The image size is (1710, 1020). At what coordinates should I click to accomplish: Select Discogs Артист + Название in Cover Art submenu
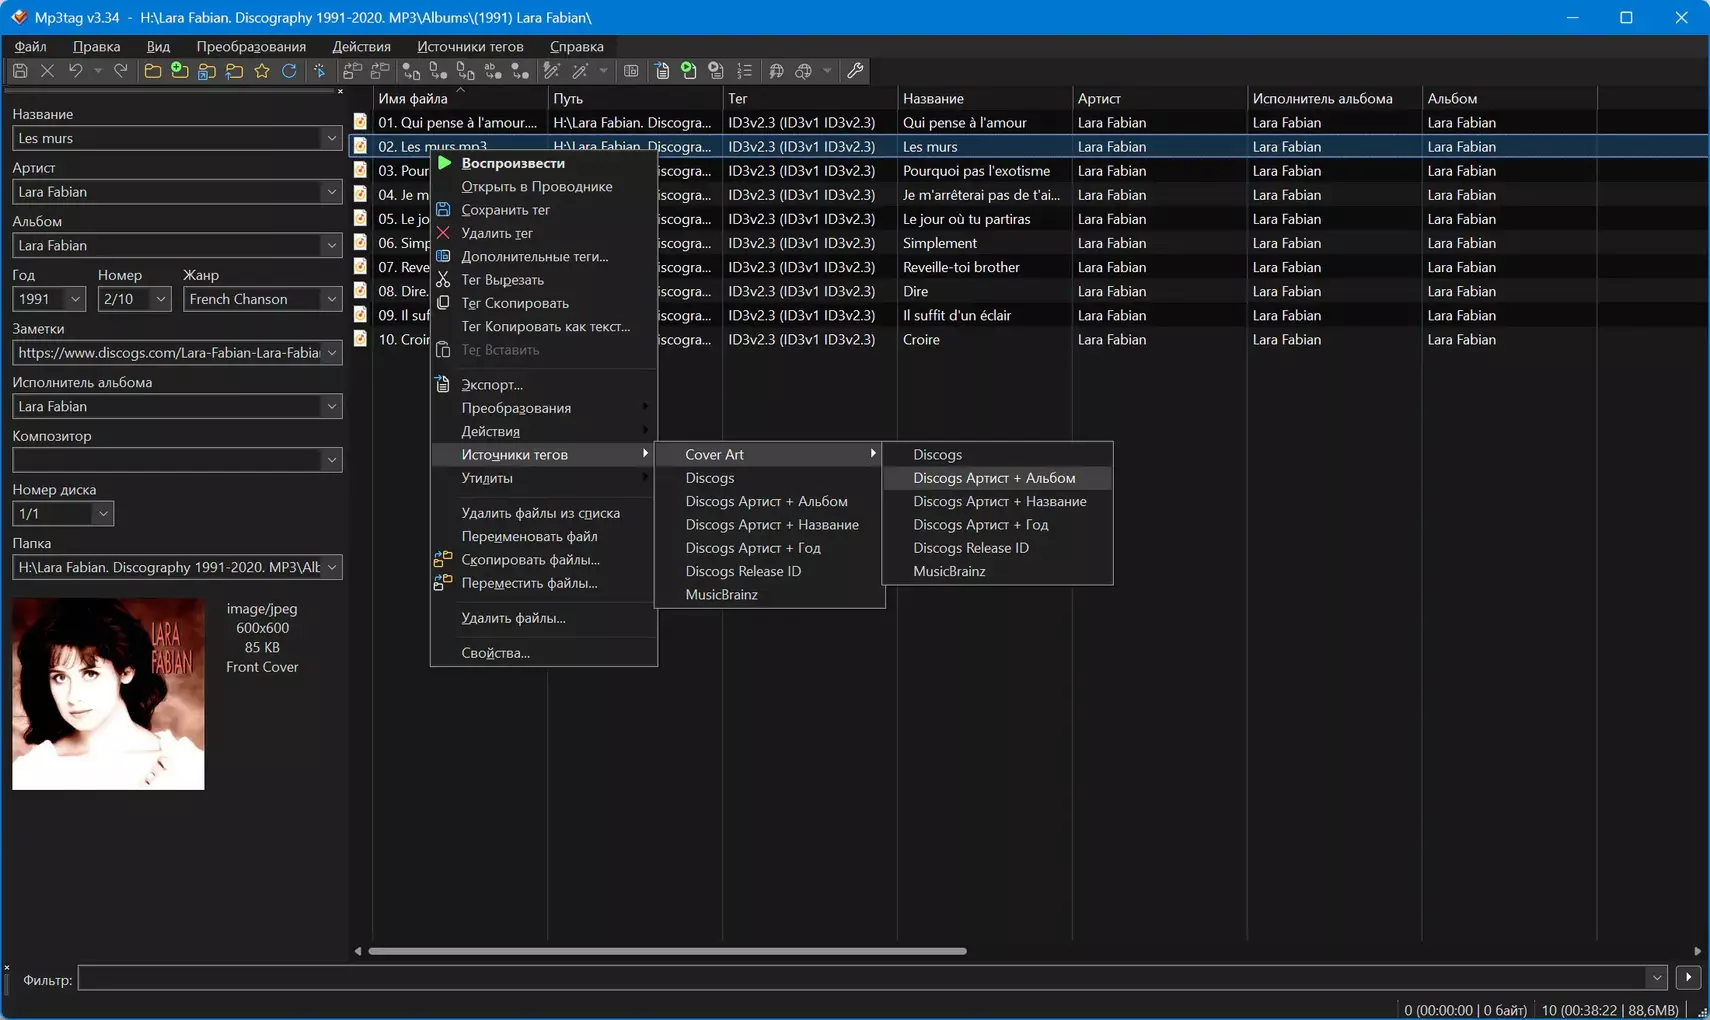[x=999, y=501]
